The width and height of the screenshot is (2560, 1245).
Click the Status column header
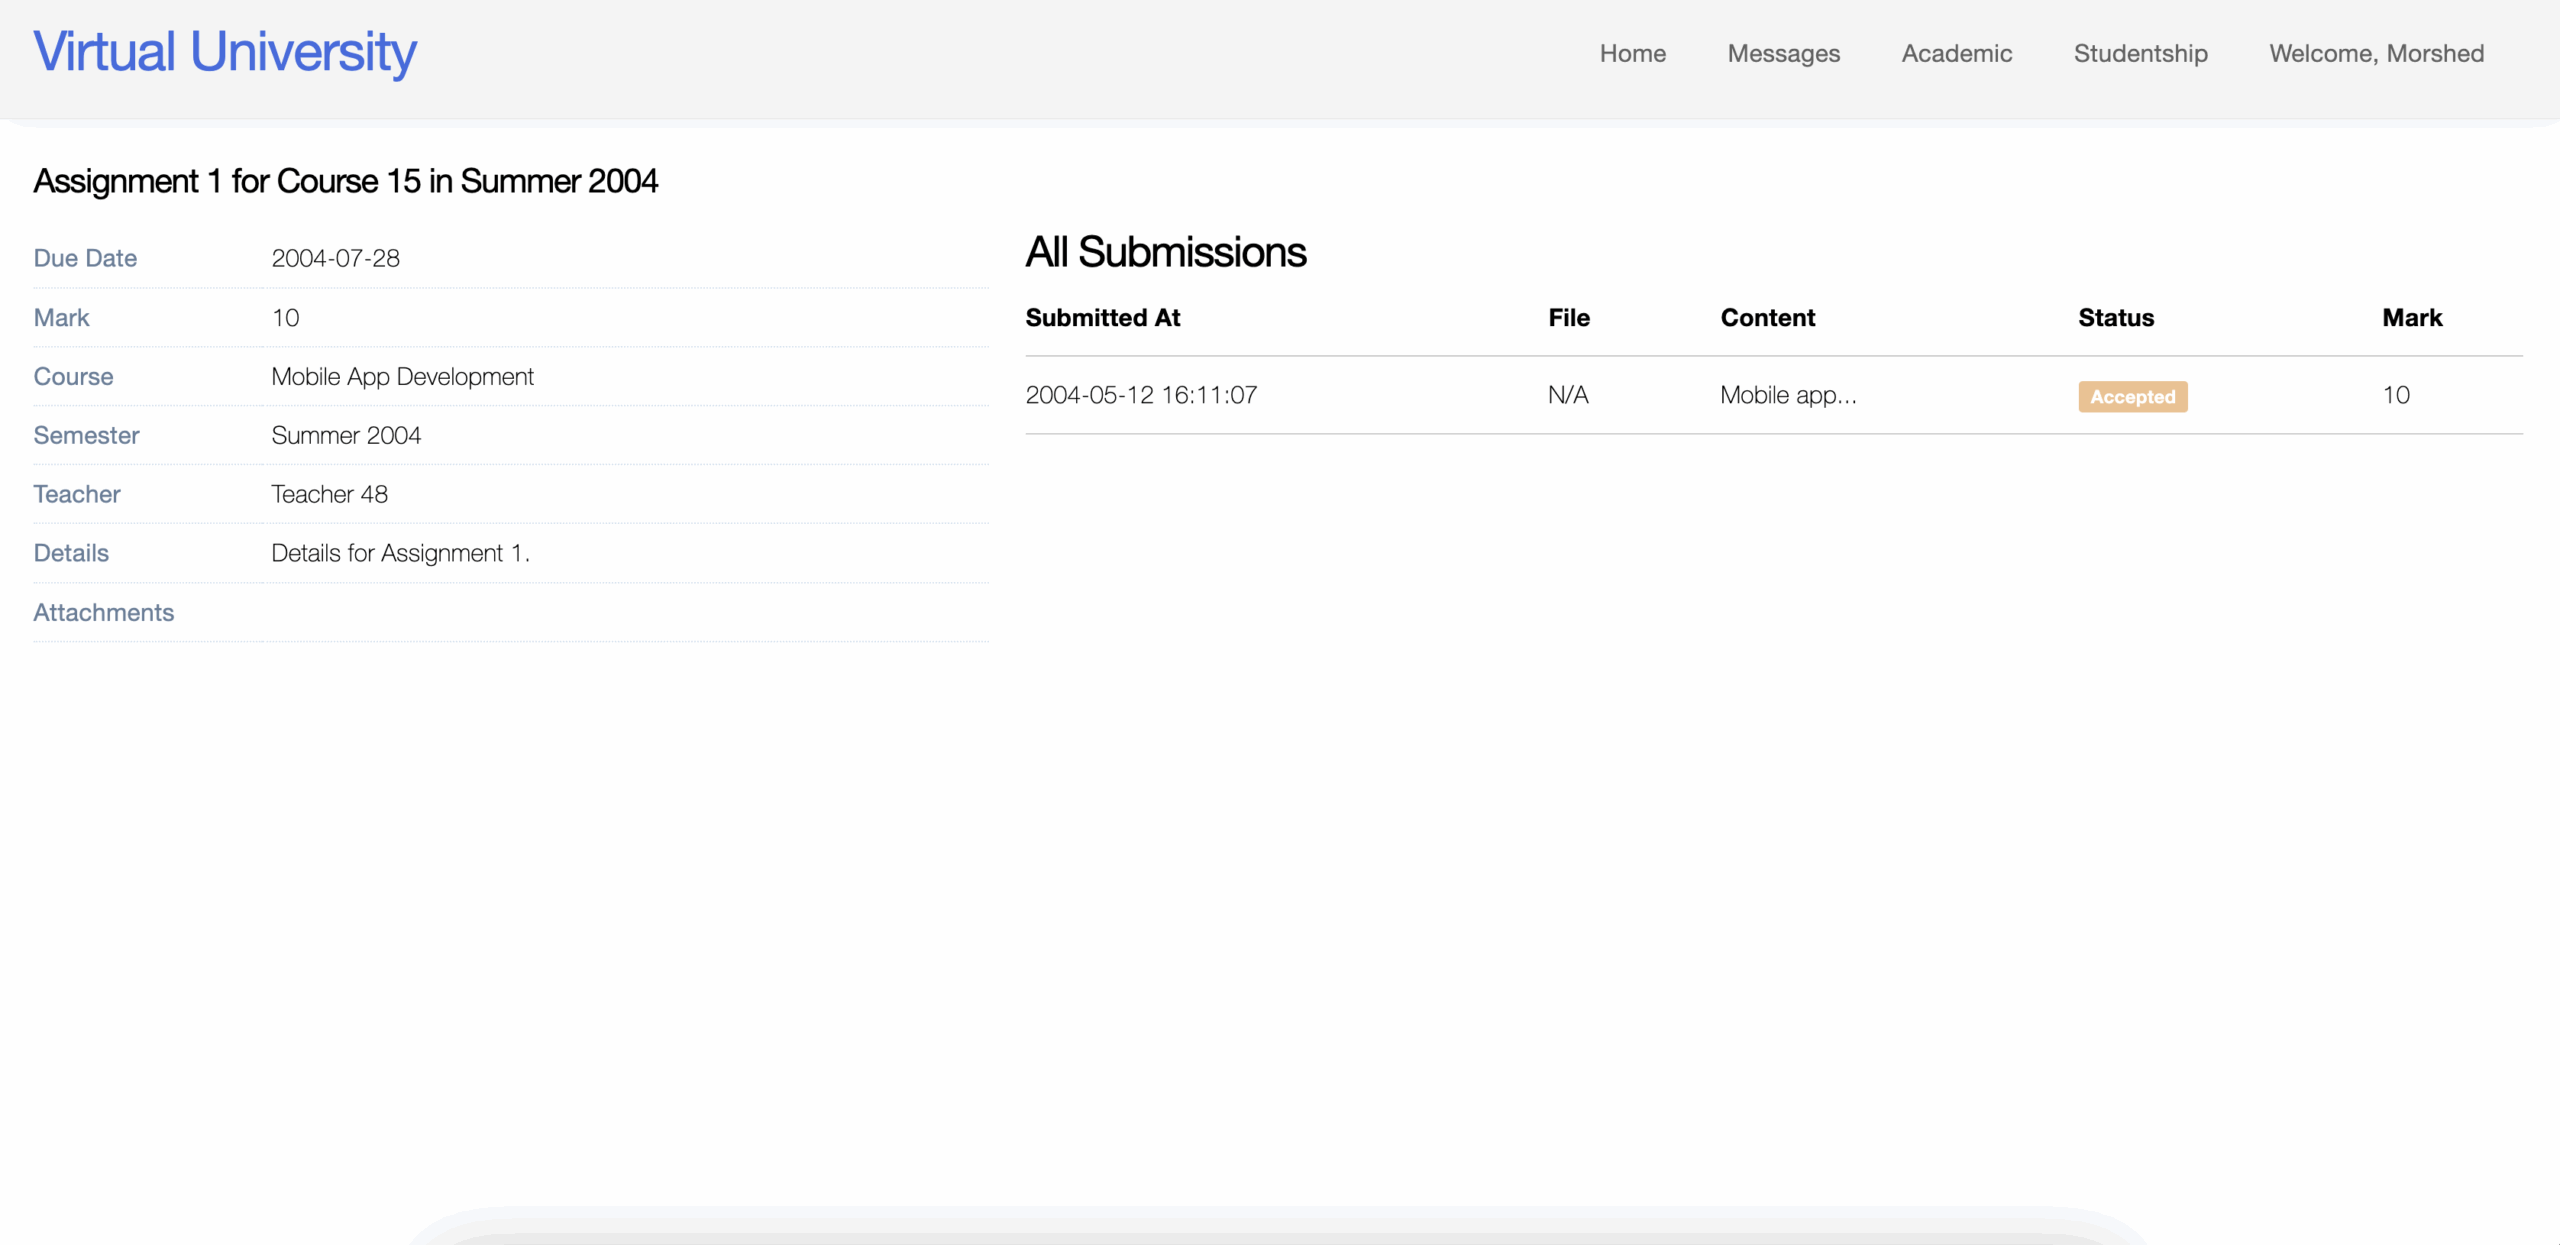coord(2115,318)
